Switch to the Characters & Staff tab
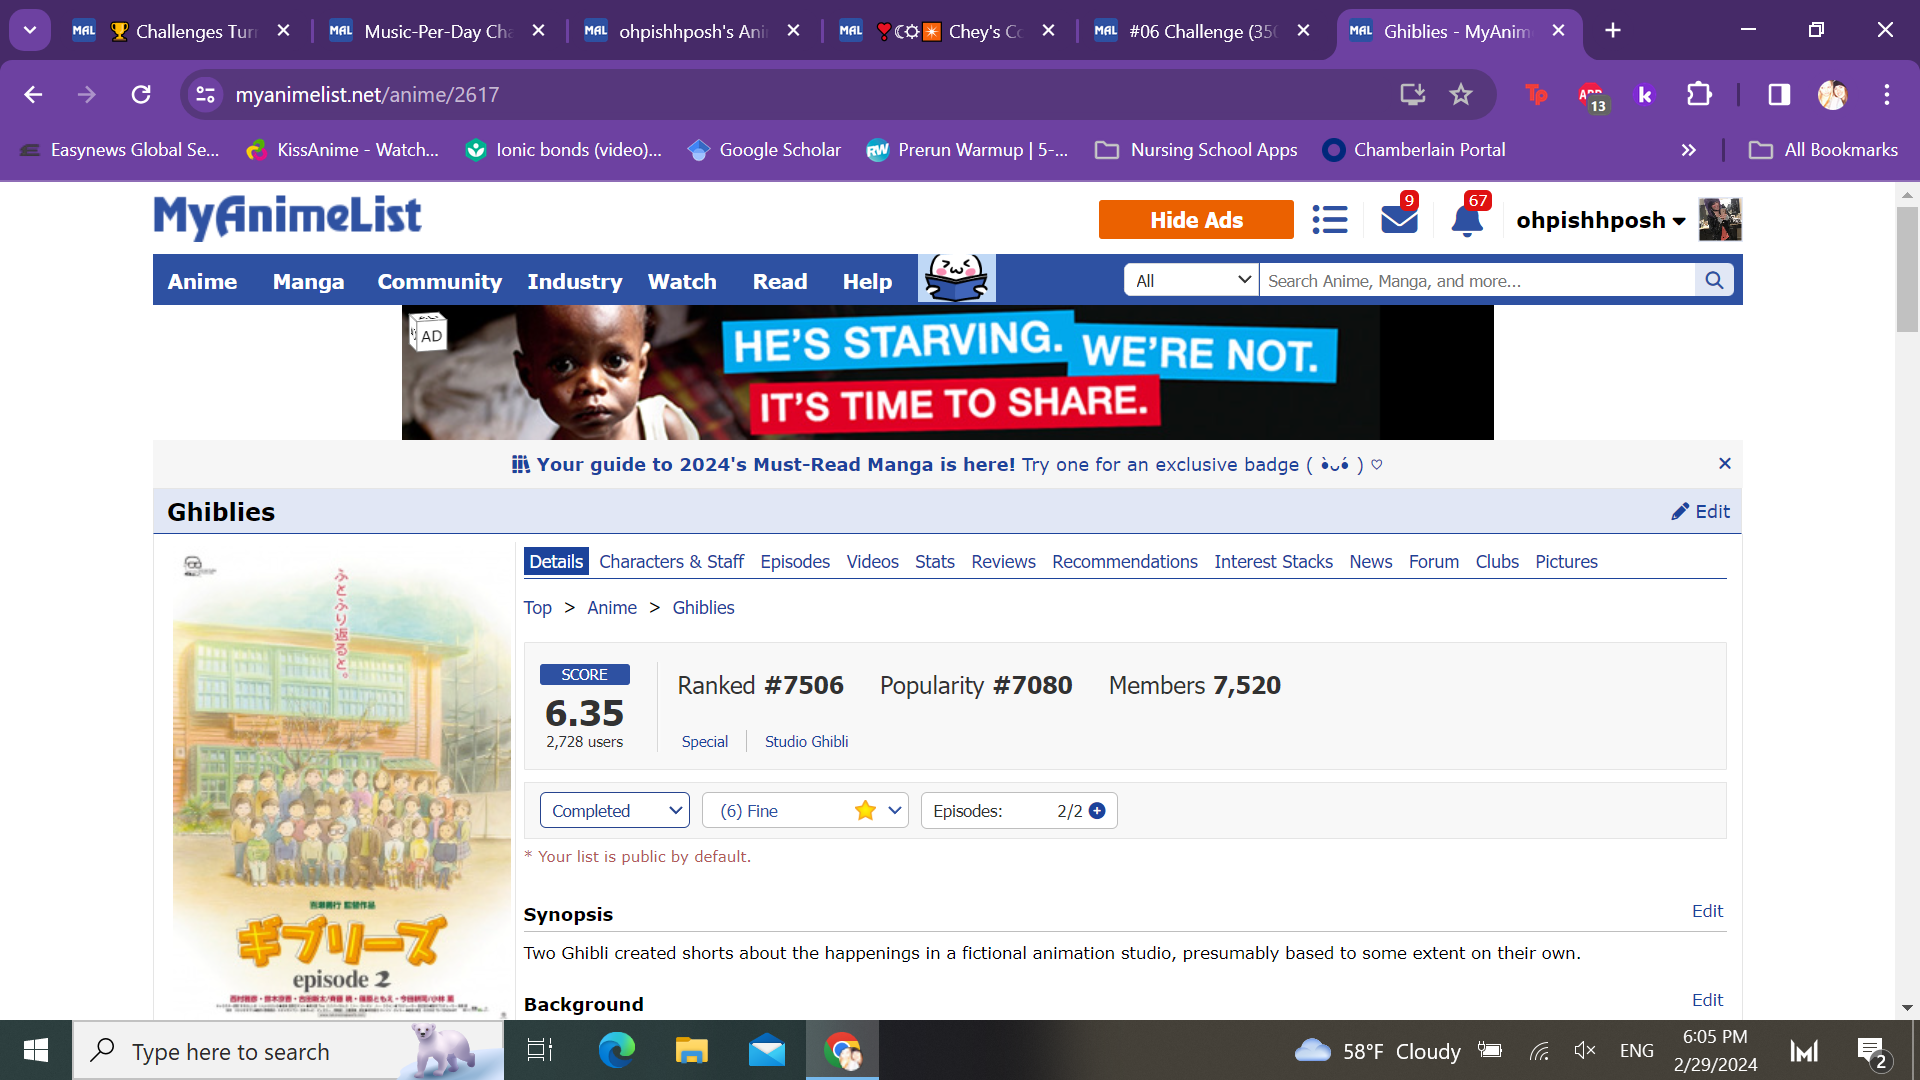The width and height of the screenshot is (1920, 1080). (671, 562)
